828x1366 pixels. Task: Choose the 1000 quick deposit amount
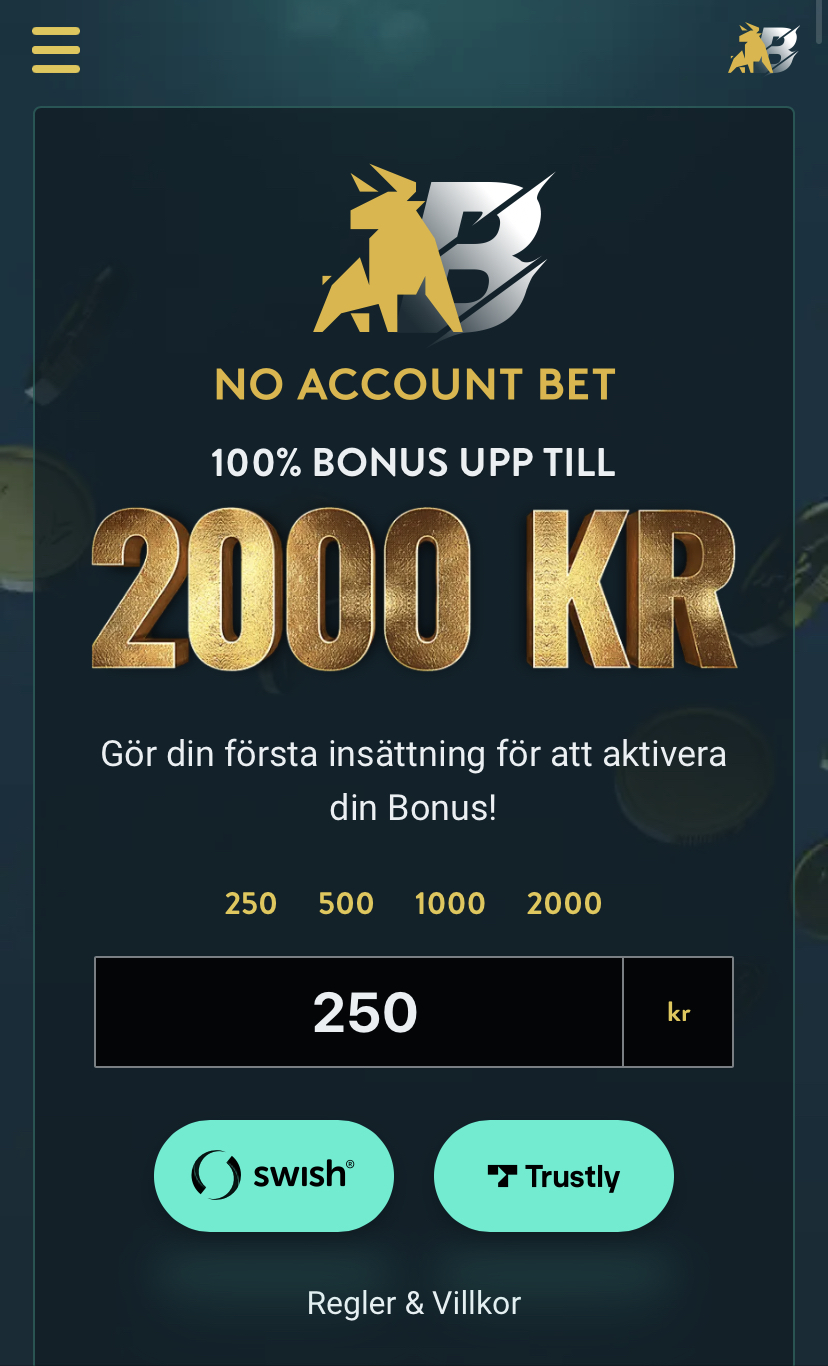point(450,903)
